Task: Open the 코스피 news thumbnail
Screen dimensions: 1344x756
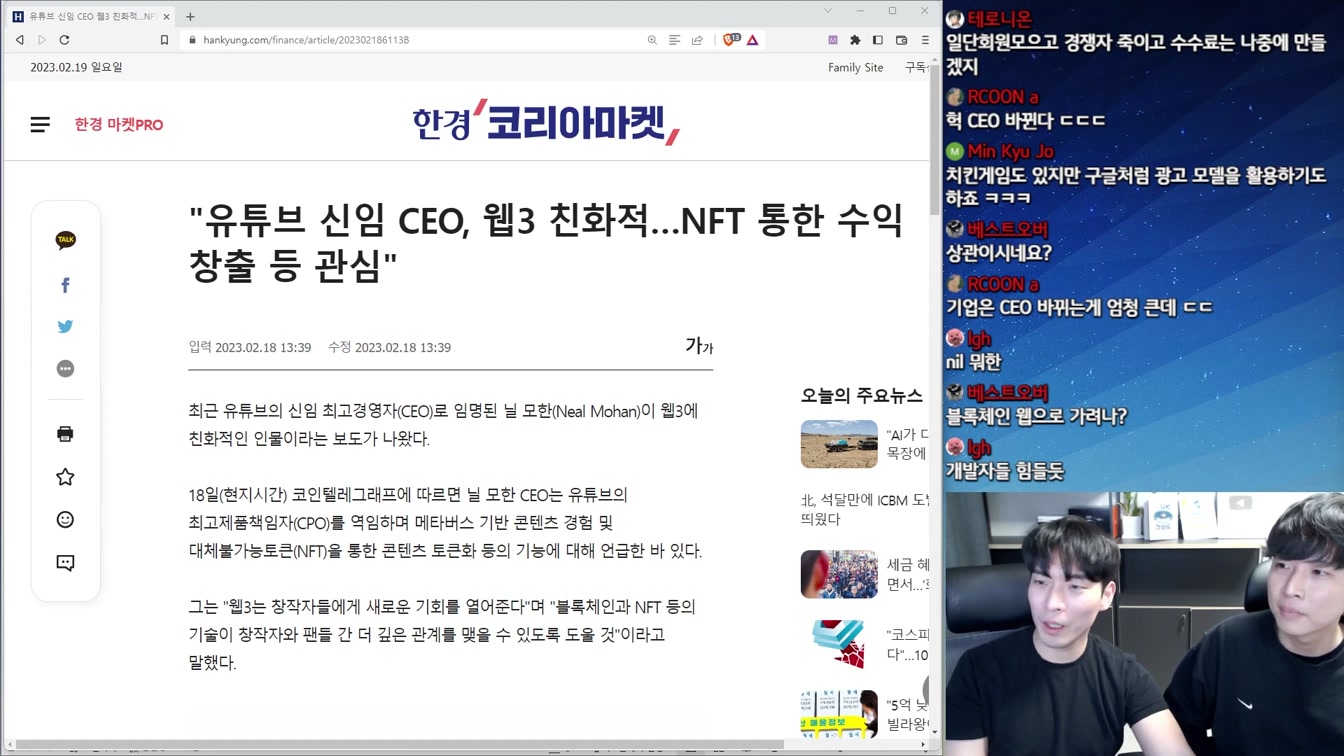Action: click(839, 644)
